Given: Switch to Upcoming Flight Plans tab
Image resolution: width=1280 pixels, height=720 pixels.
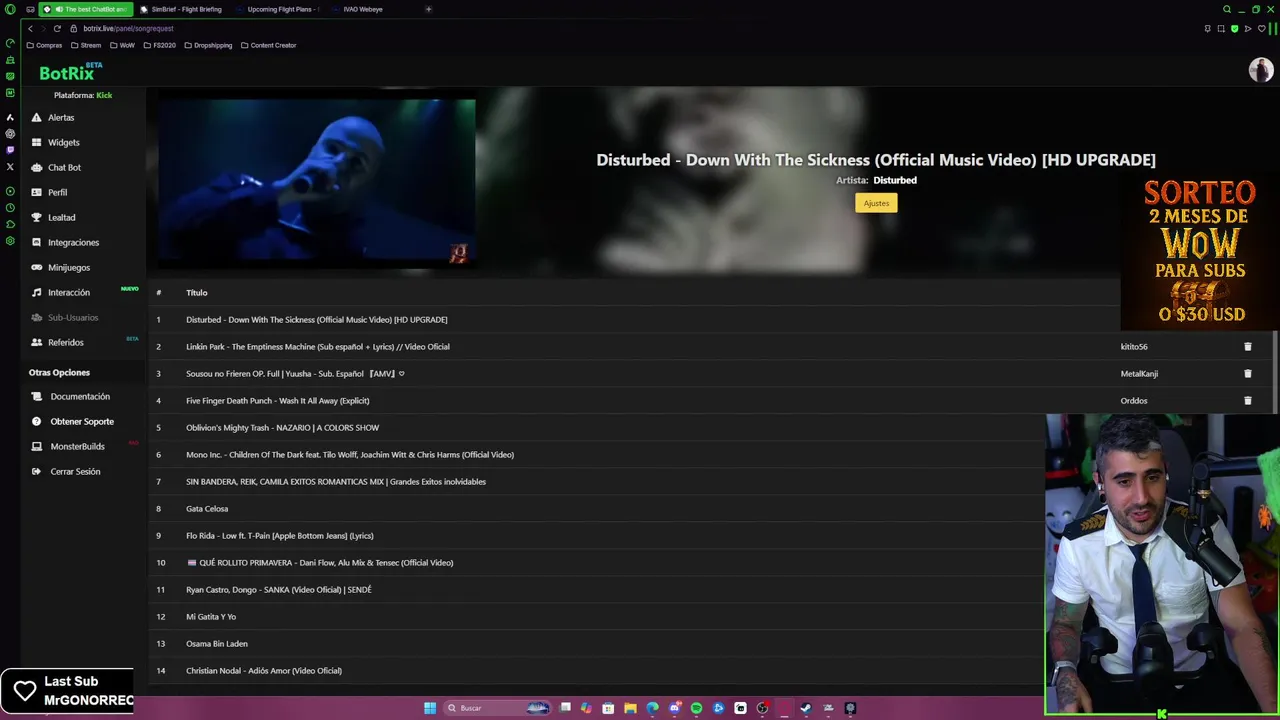Looking at the screenshot, I should click(x=280, y=9).
